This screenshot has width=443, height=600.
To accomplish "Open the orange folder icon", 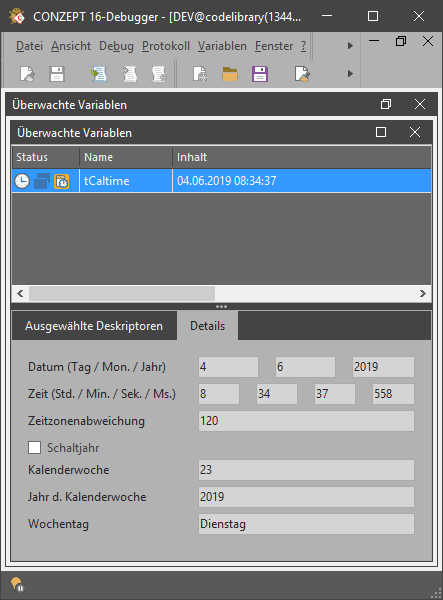I will click(x=230, y=74).
